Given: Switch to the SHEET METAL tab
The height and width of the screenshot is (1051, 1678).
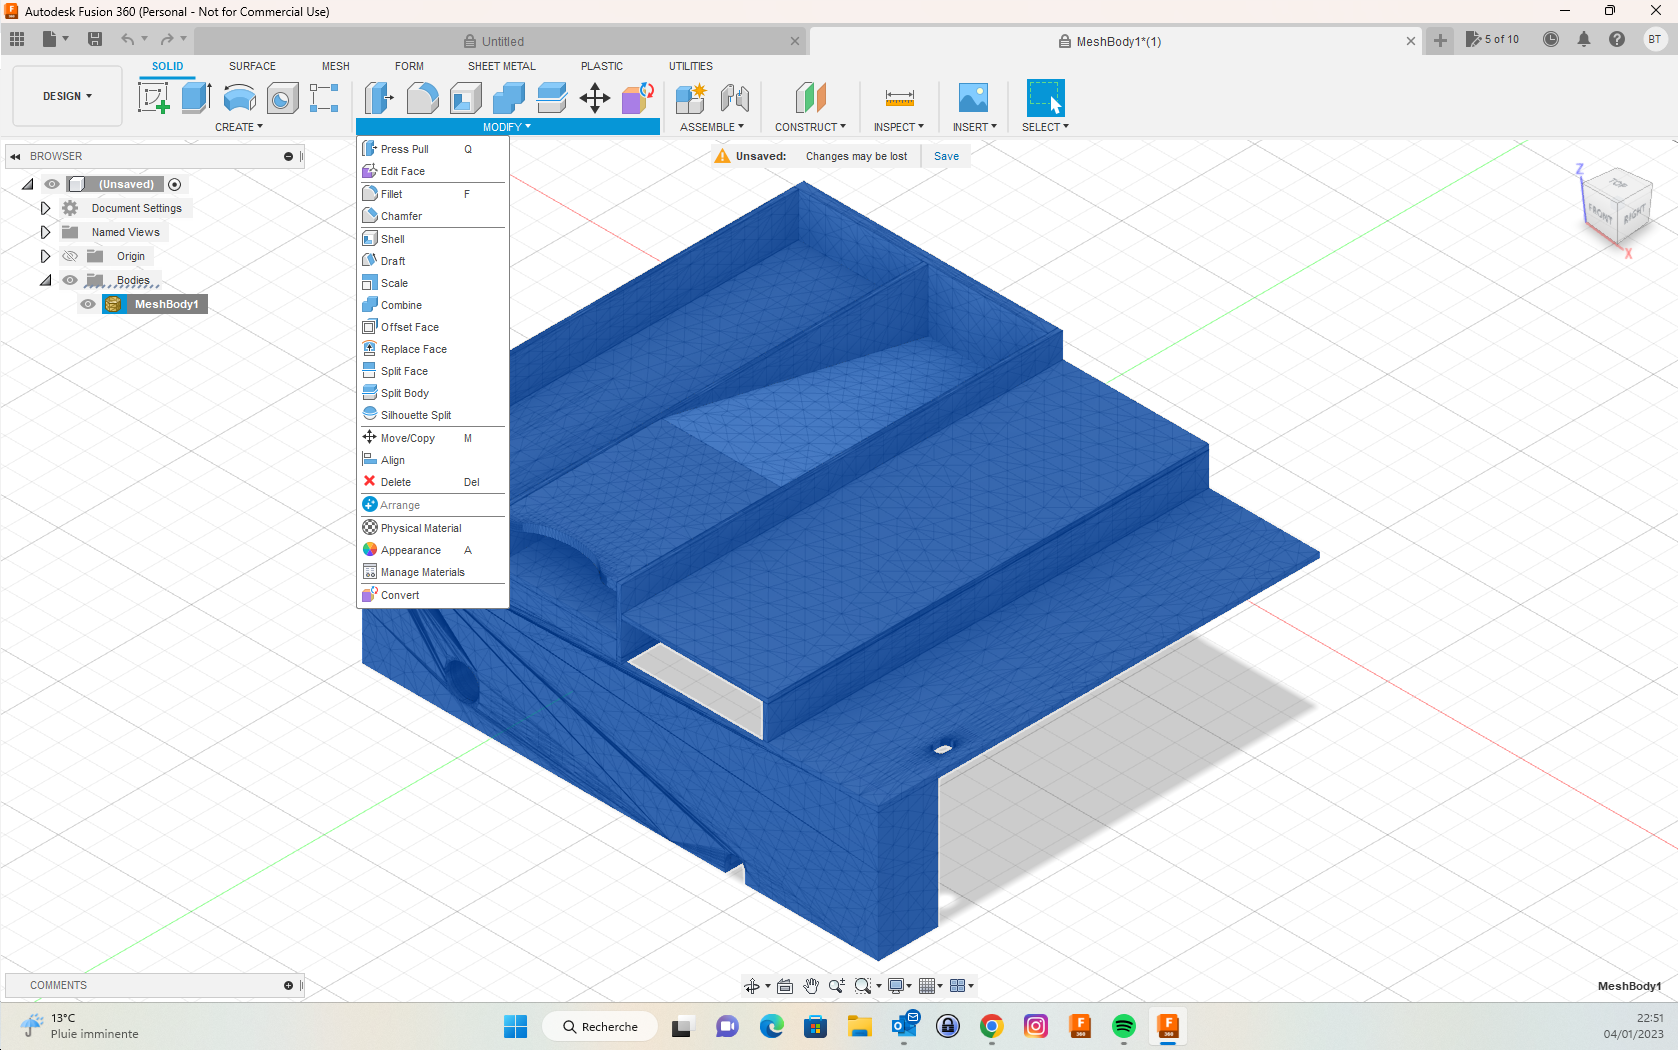Looking at the screenshot, I should pyautogui.click(x=502, y=66).
